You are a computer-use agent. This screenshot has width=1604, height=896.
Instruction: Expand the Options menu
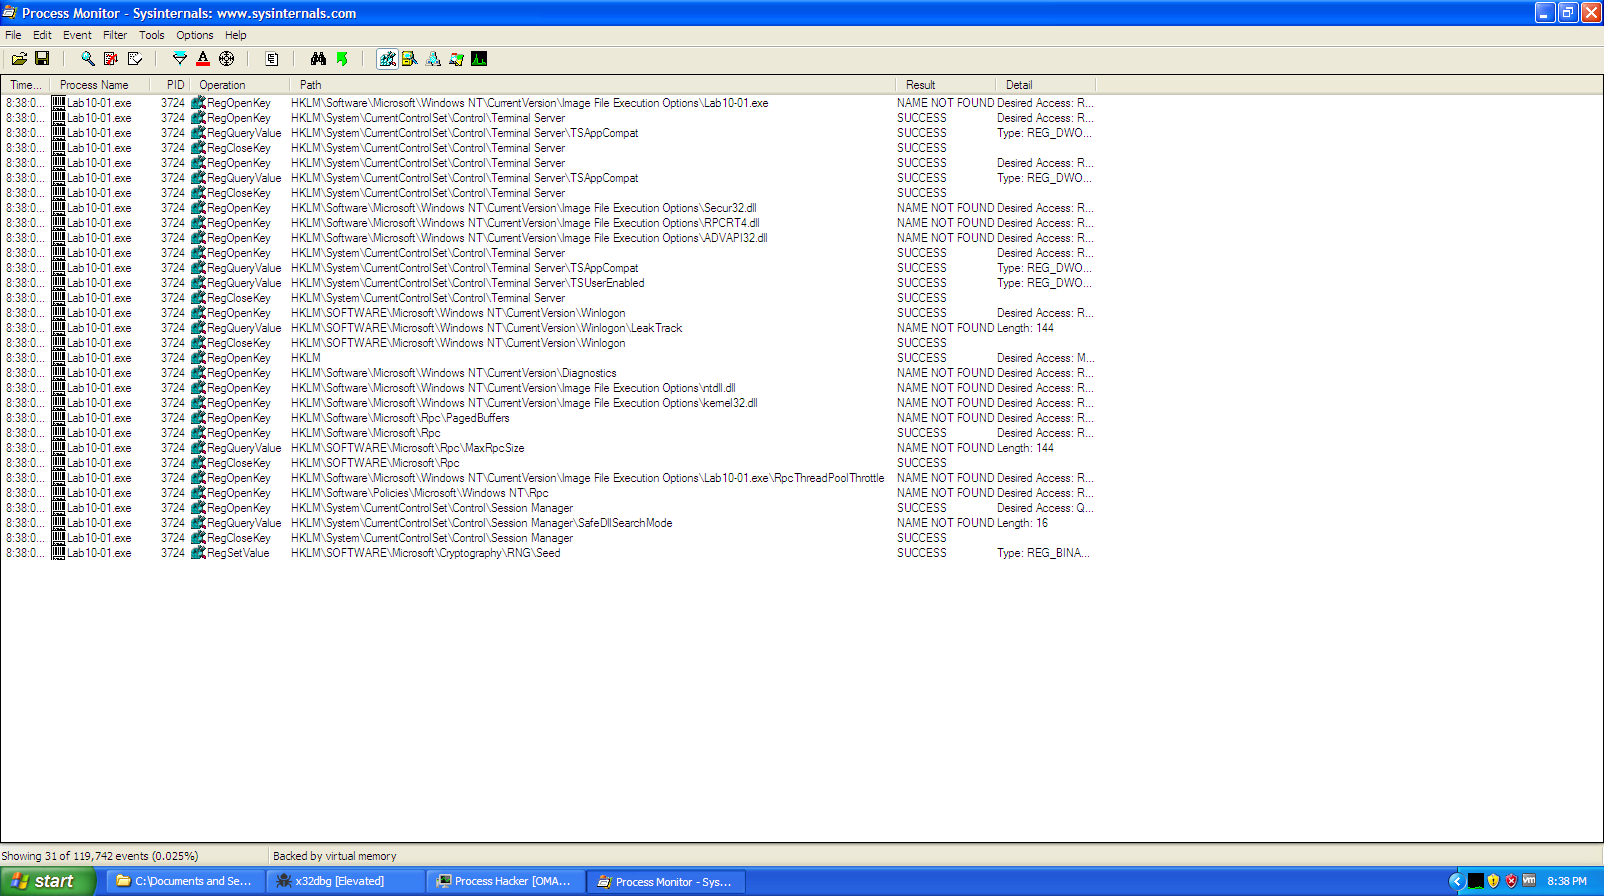(194, 35)
